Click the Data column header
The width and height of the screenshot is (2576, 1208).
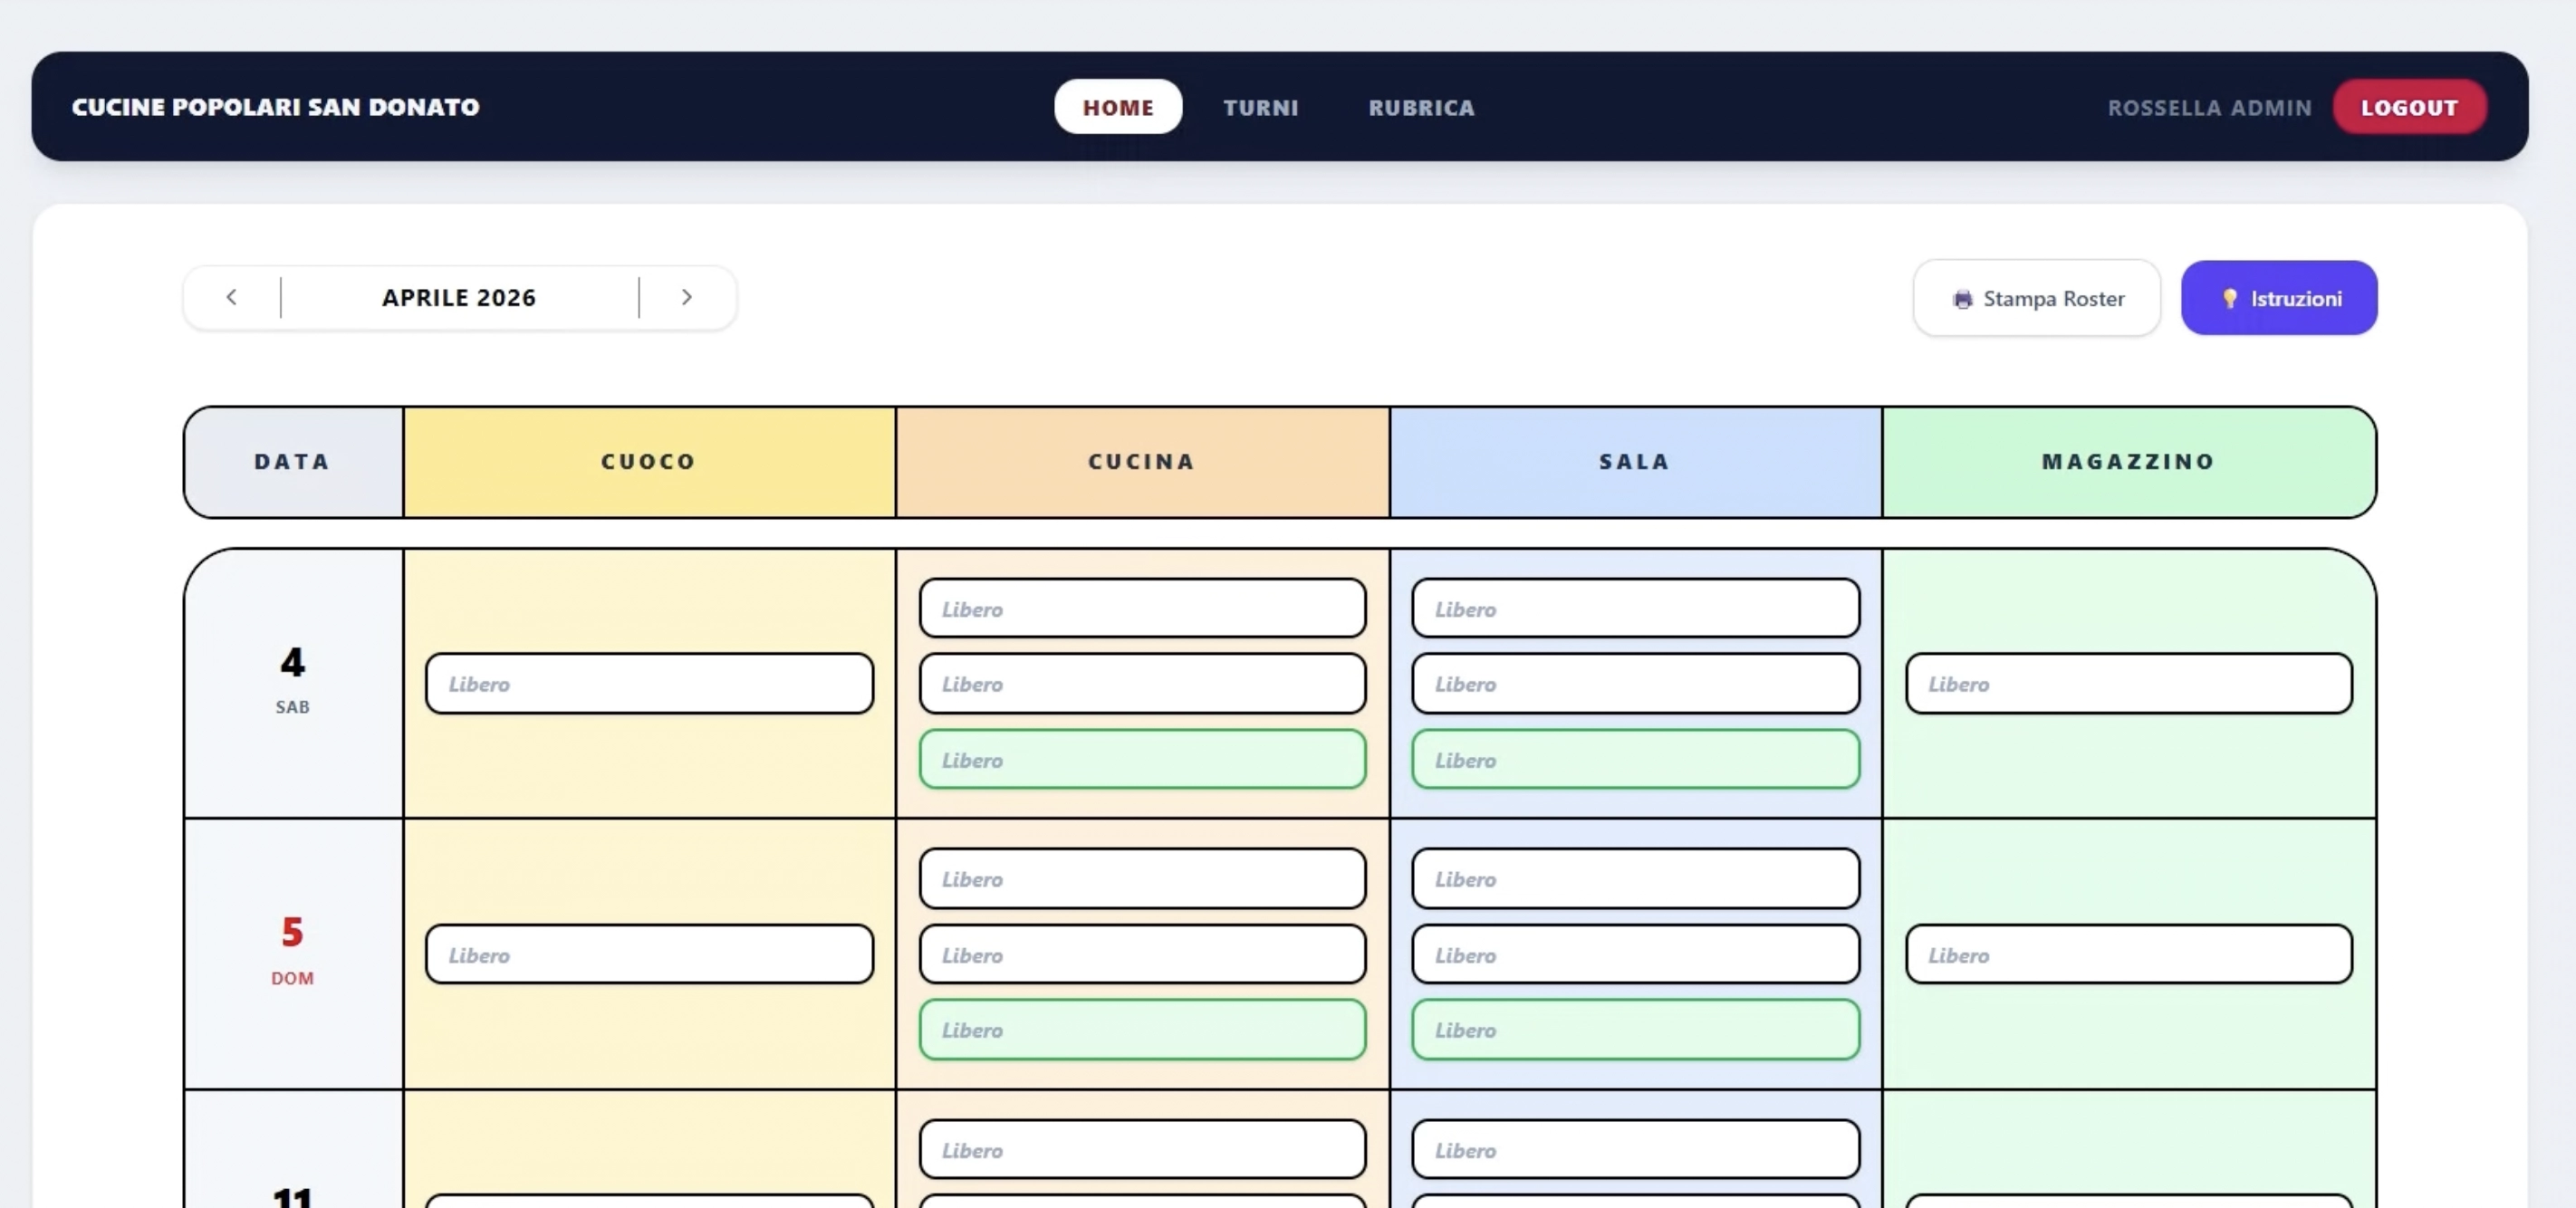point(293,462)
